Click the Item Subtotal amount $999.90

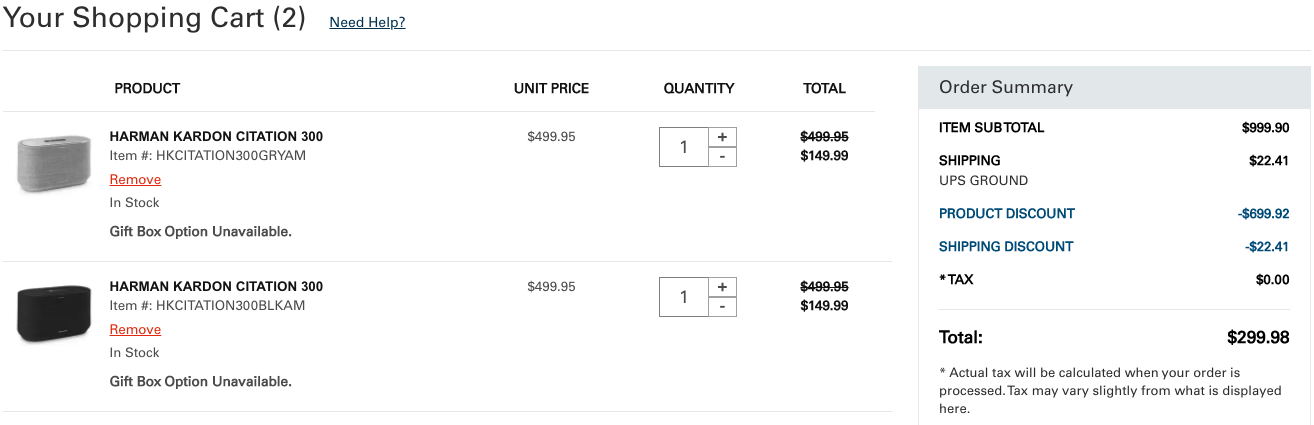pos(1265,128)
